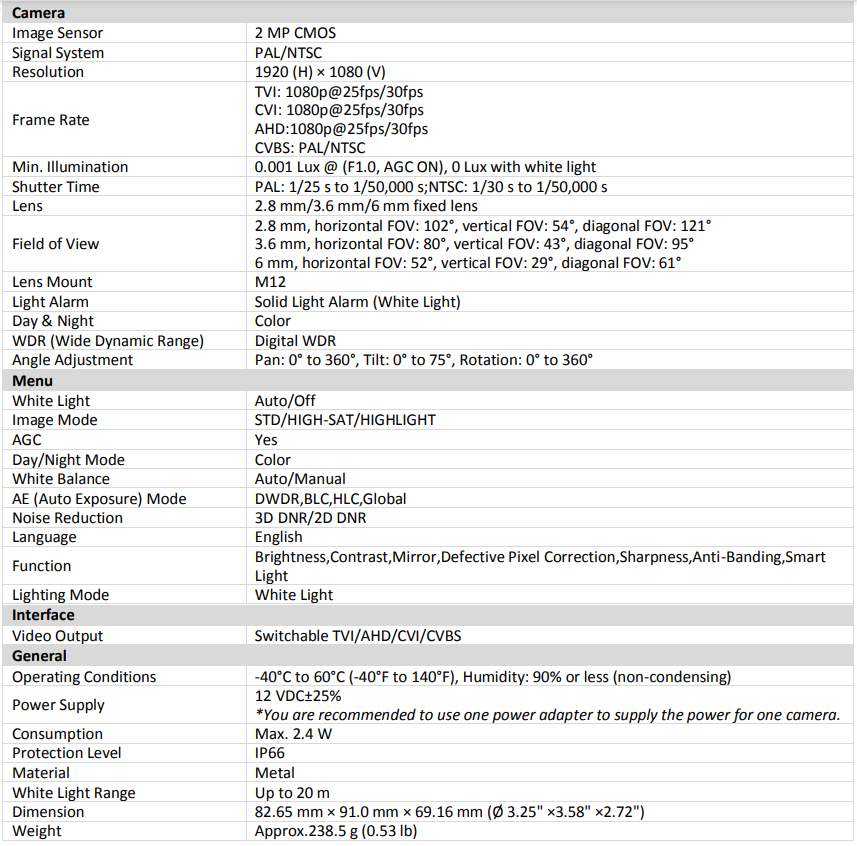Select the IP66 protection level value
The image size is (857, 846).
coord(272,753)
